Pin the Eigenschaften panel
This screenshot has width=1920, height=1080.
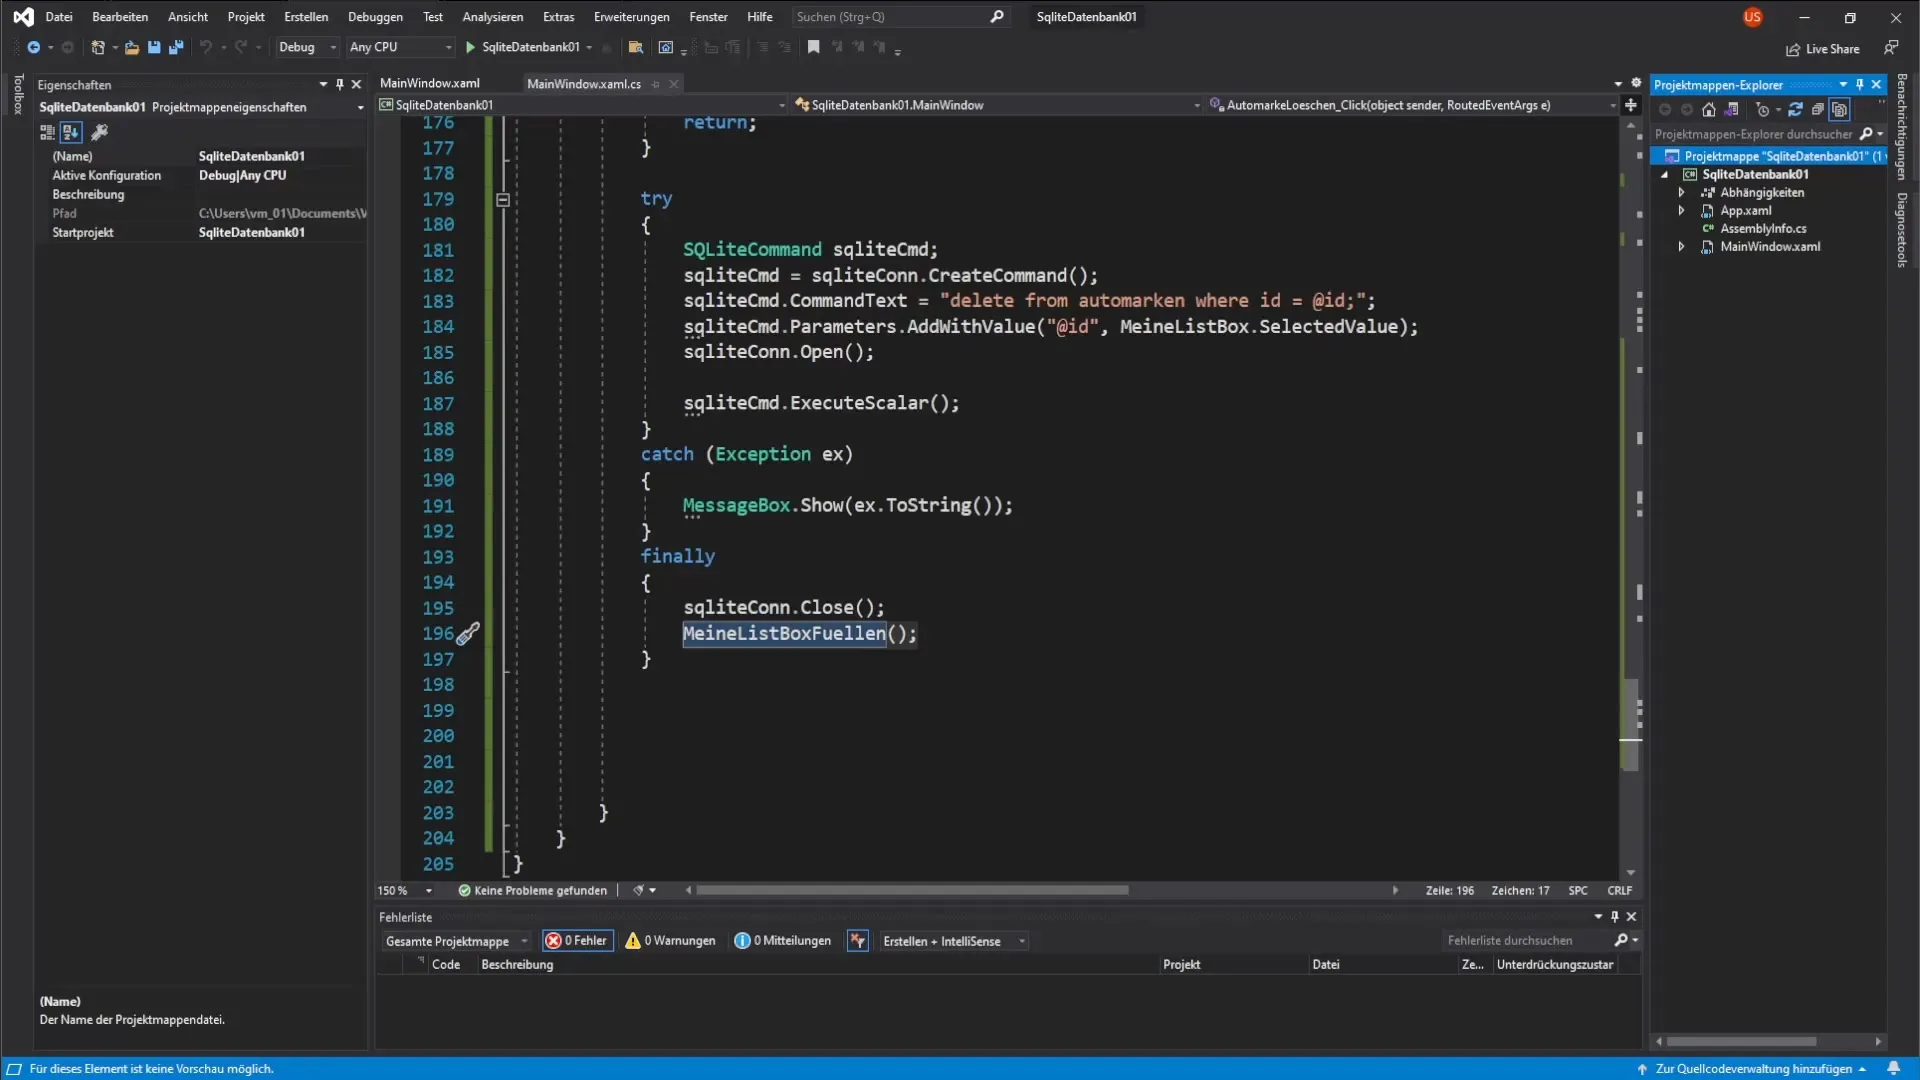pyautogui.click(x=340, y=85)
